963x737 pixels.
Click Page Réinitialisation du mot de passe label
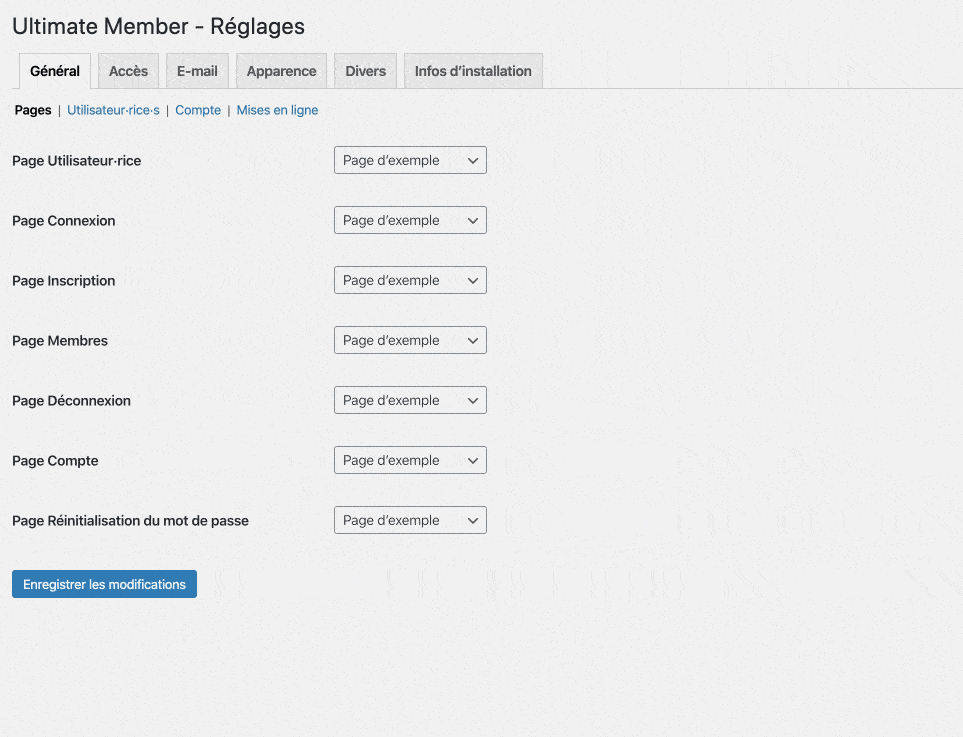(131, 521)
